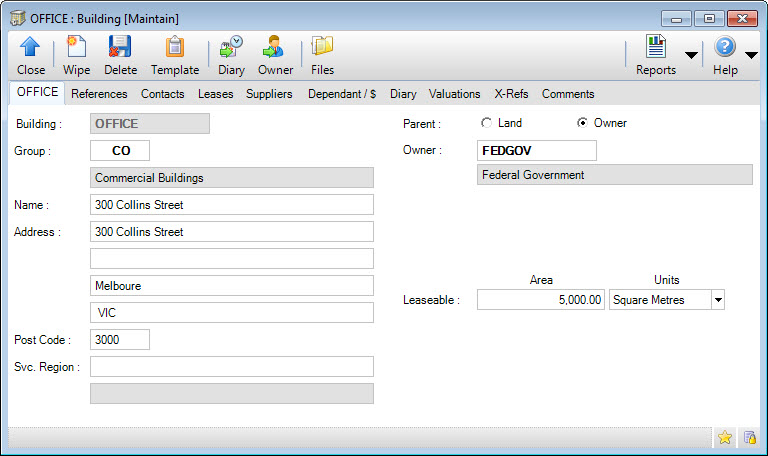Open the Dependant / $ tab
The width and height of the screenshot is (768, 456).
[x=342, y=94]
